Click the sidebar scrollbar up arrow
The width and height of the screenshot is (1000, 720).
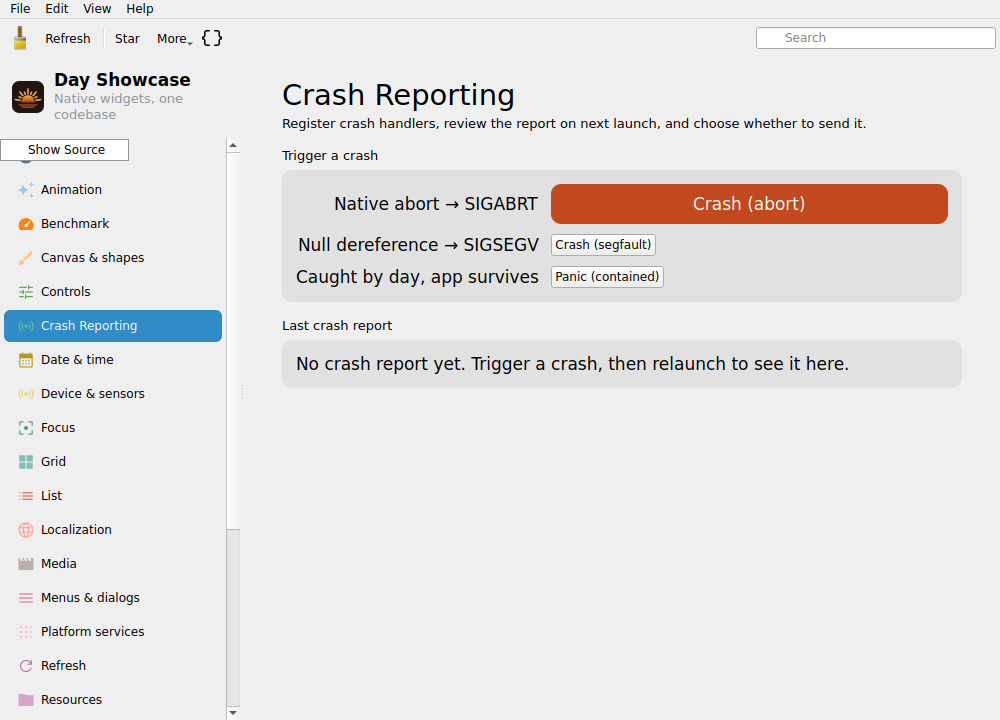click(233, 145)
